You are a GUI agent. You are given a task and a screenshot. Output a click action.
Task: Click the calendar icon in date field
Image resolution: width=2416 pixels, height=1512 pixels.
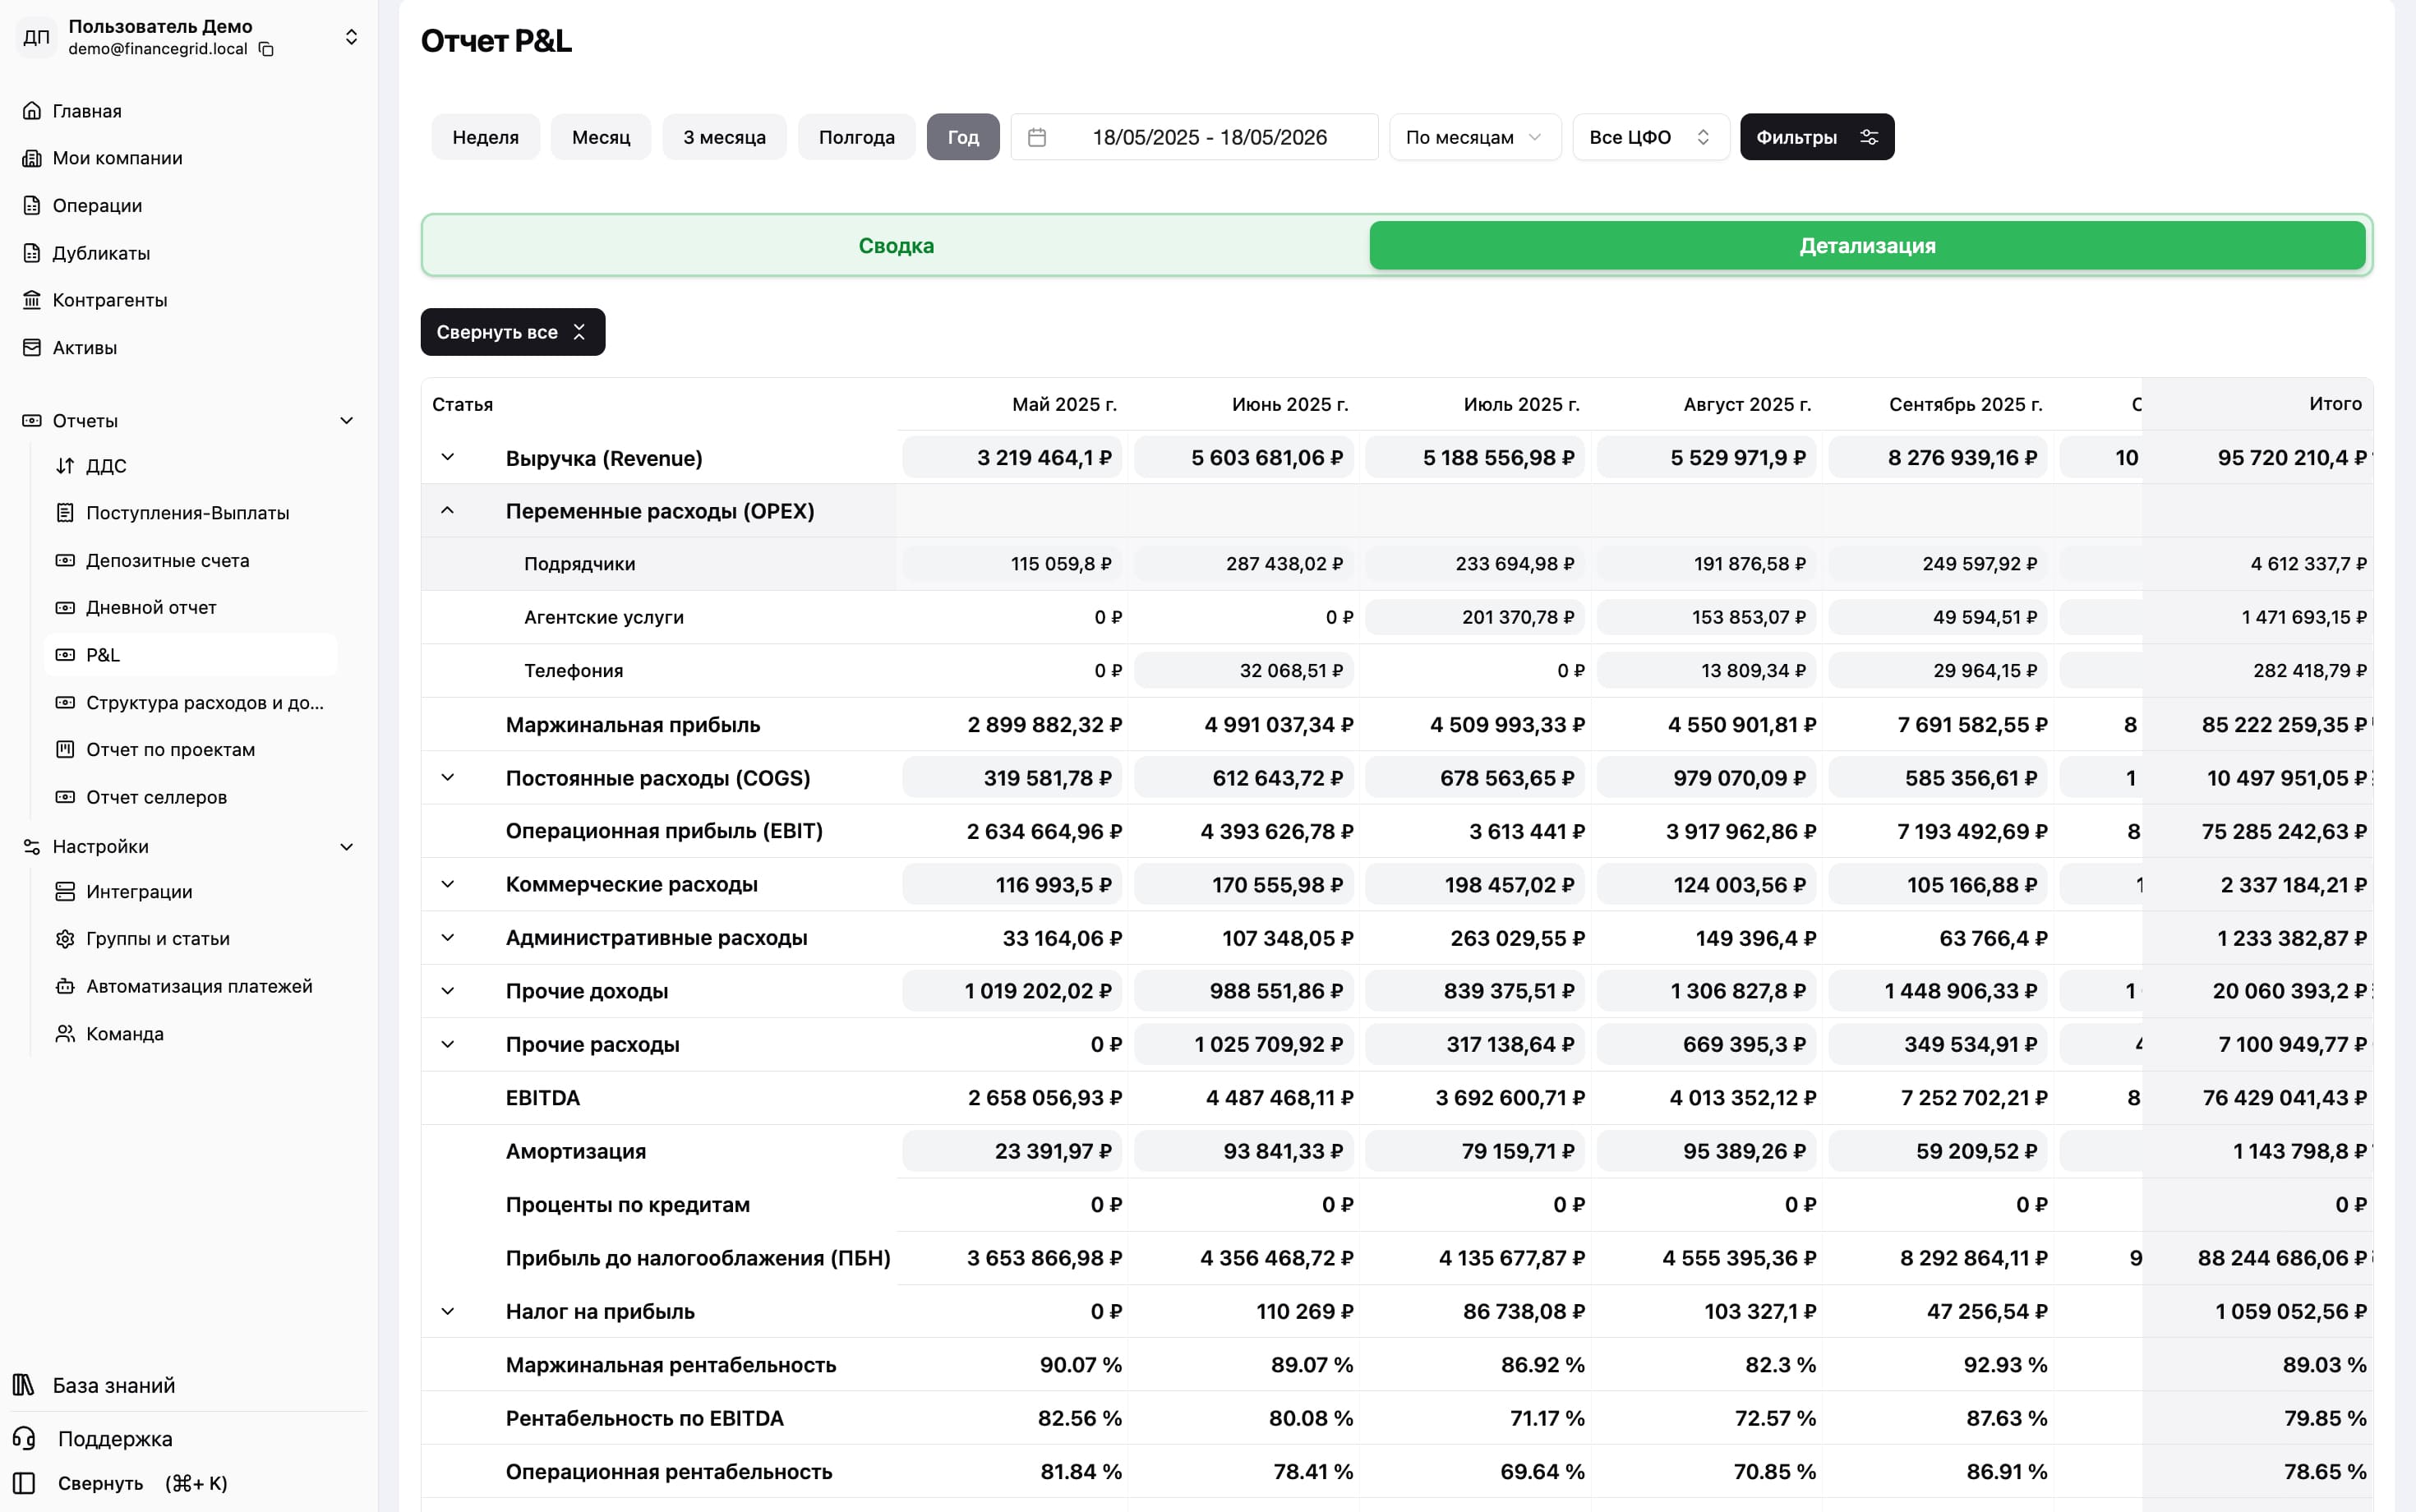coord(1037,137)
